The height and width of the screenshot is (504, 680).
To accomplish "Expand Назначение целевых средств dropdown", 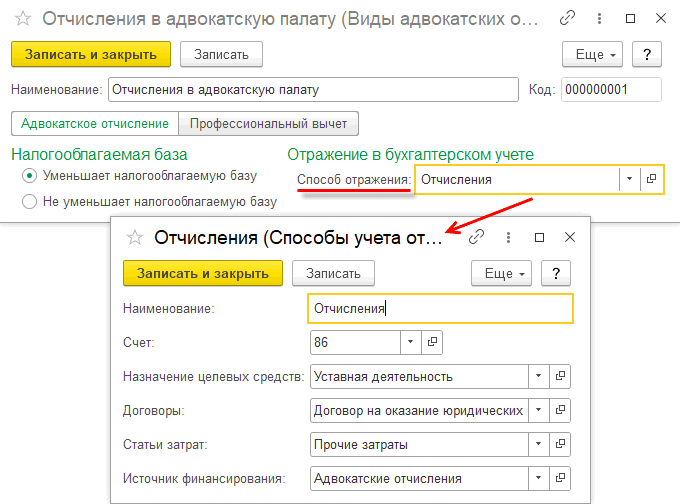I will point(539,376).
